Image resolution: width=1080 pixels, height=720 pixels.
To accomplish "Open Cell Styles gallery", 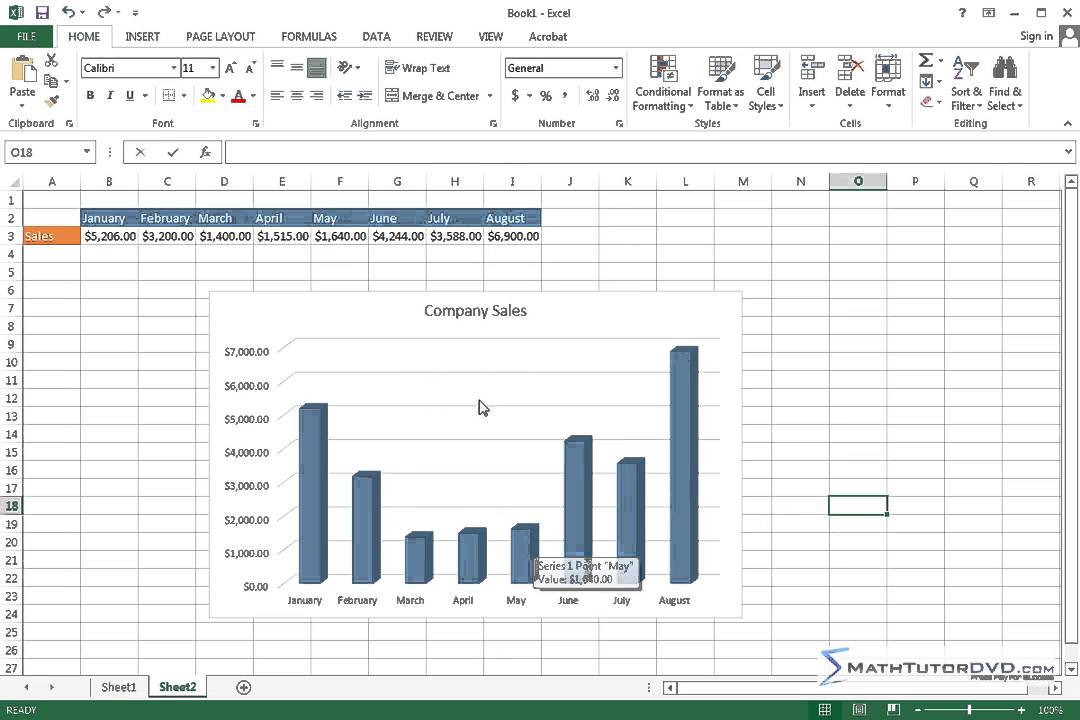I will point(766,83).
